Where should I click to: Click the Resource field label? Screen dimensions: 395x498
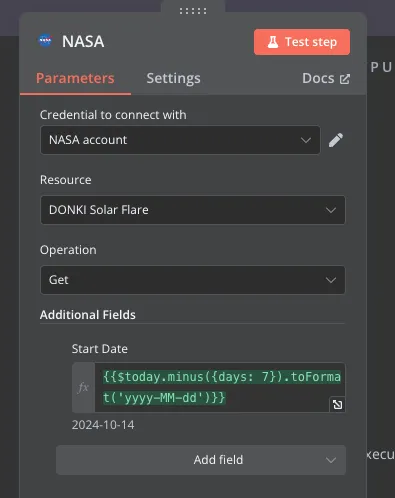click(x=66, y=180)
